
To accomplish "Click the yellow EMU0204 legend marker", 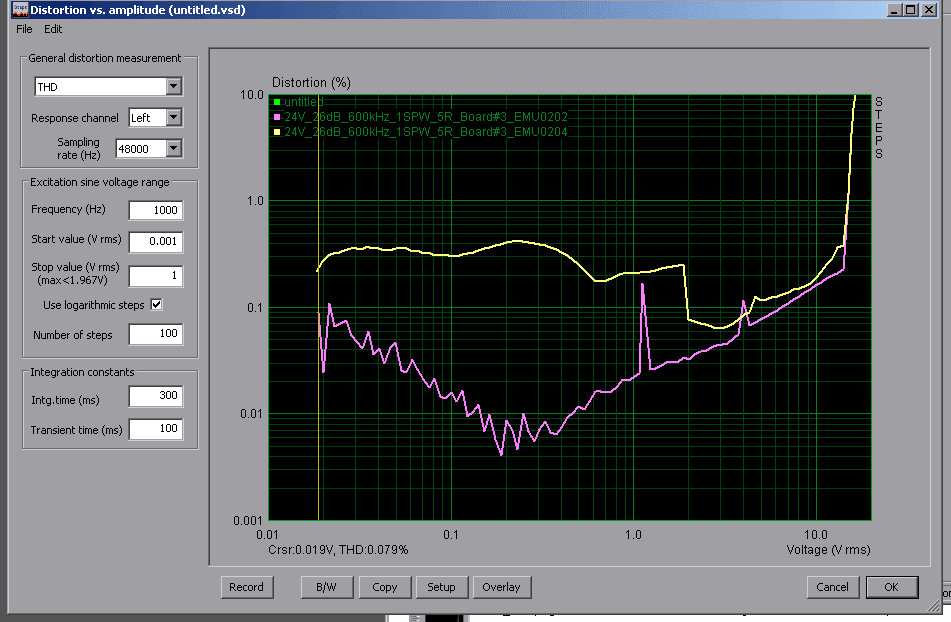I will coord(277,132).
